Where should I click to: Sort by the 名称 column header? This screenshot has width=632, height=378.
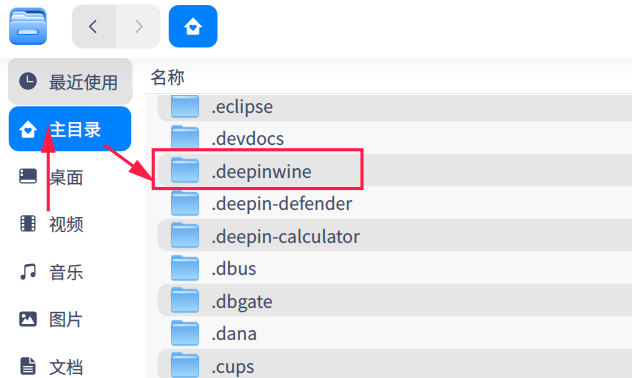tap(168, 77)
